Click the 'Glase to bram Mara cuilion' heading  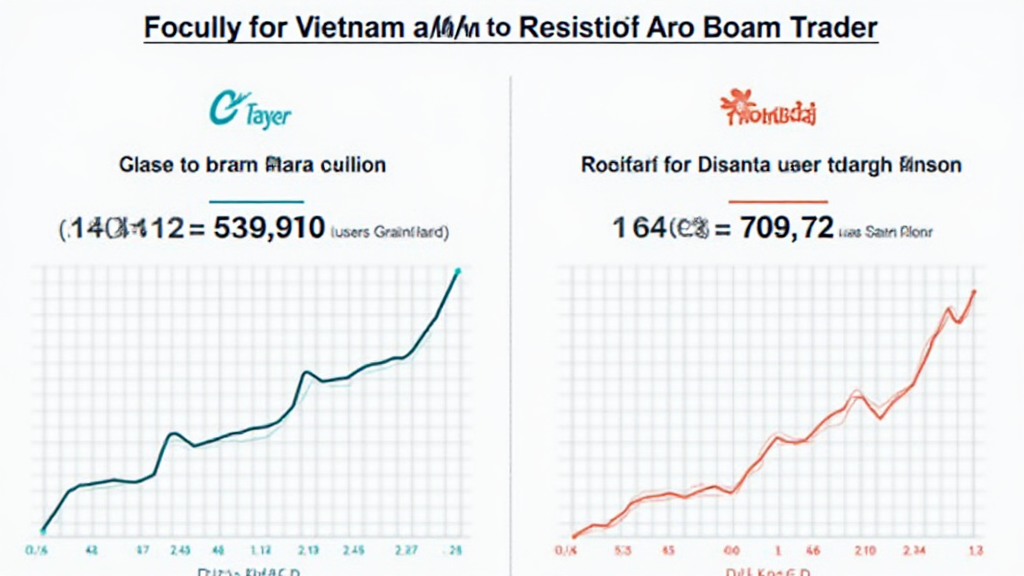252,164
